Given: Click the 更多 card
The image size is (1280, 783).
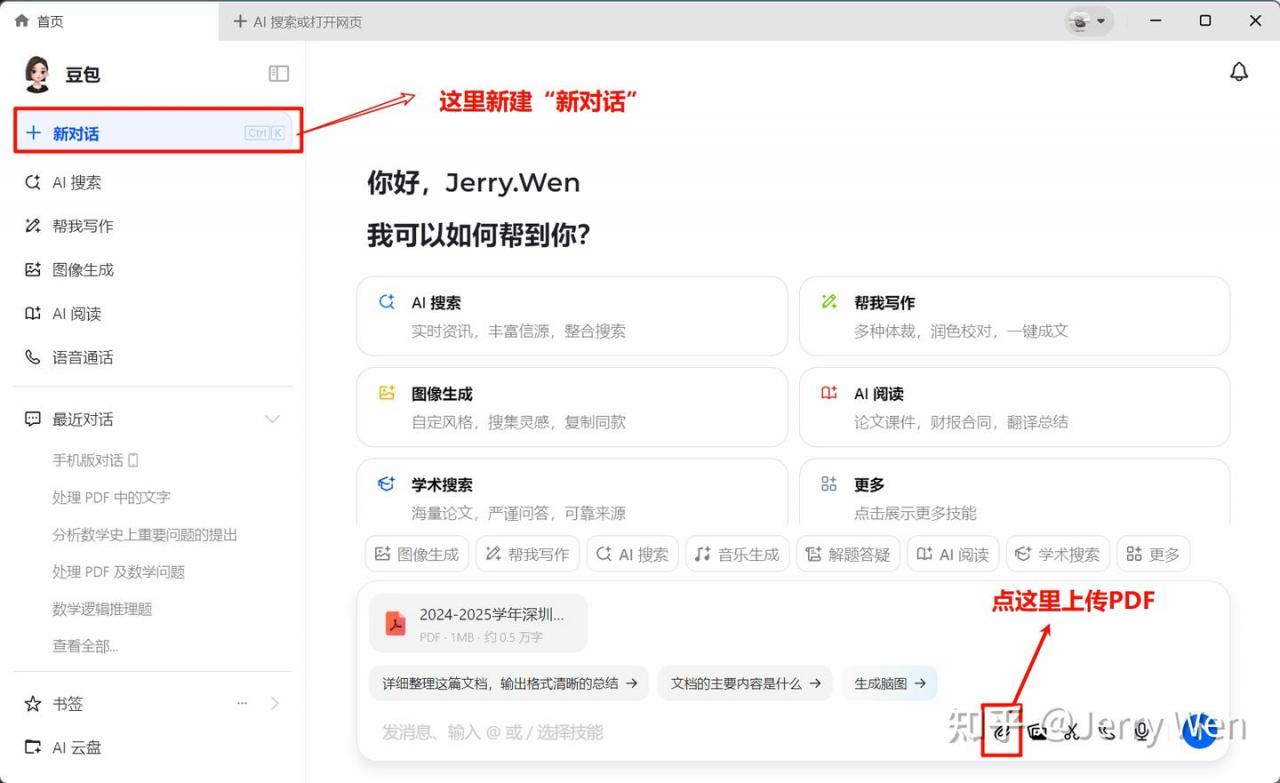Looking at the screenshot, I should point(1014,492).
